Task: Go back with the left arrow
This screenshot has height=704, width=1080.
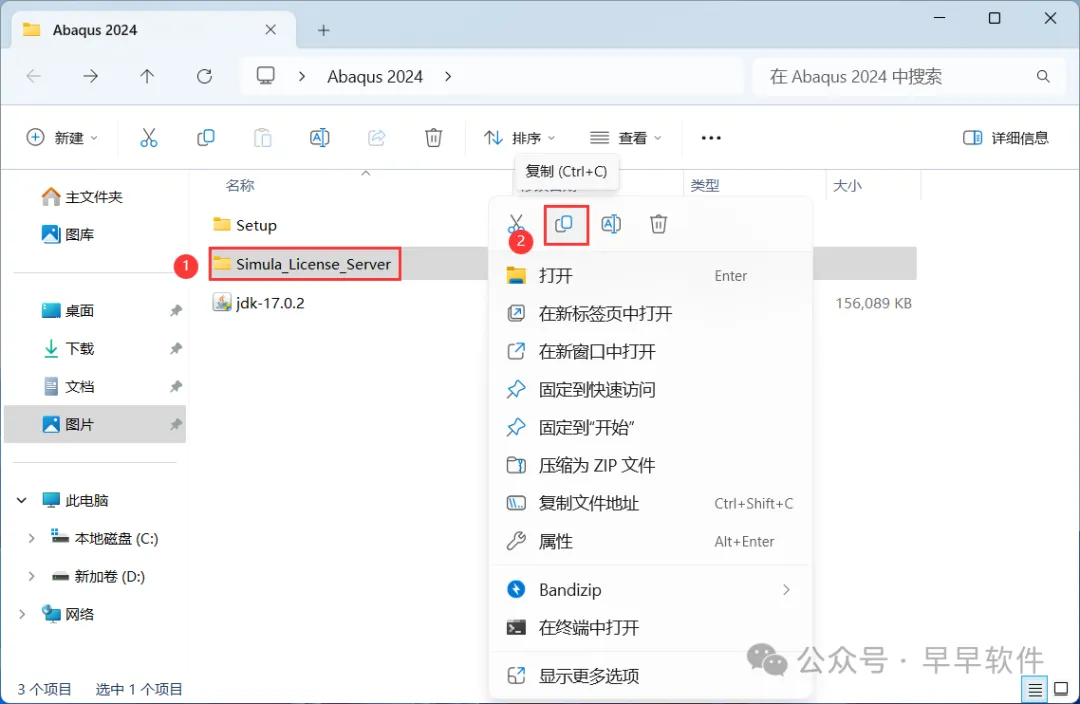Action: point(33,76)
